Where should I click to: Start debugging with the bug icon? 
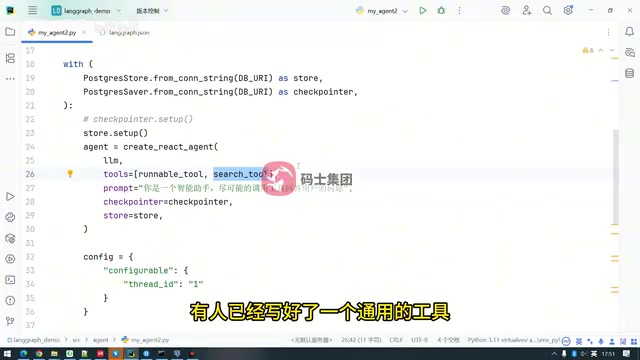click(x=441, y=11)
